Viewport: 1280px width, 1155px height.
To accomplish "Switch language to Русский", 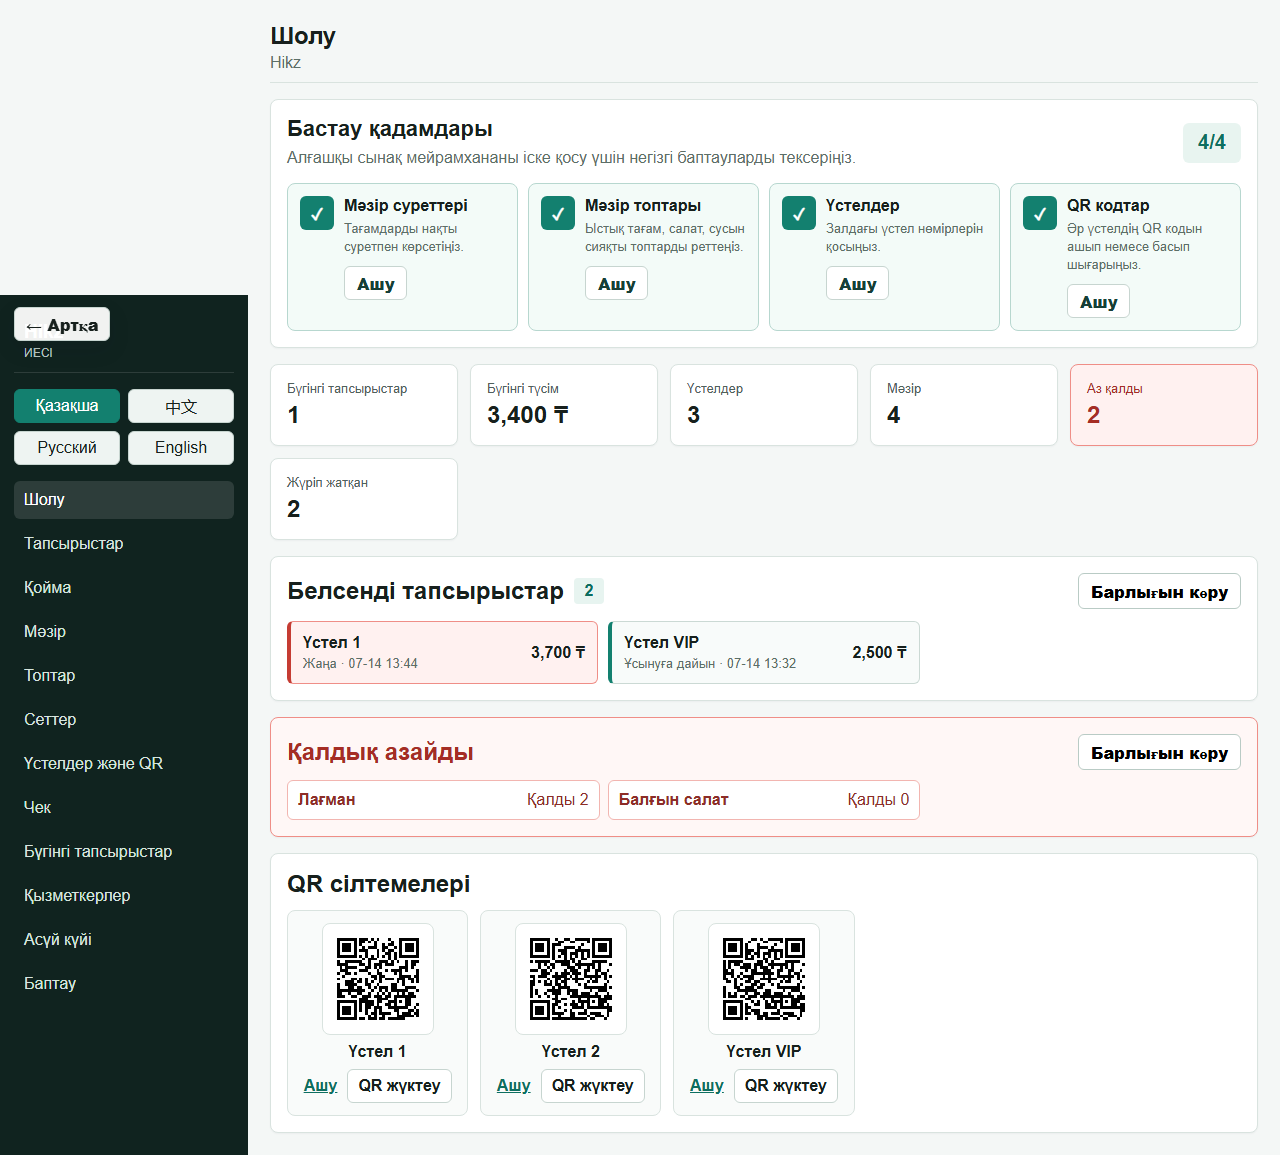I will 67,448.
